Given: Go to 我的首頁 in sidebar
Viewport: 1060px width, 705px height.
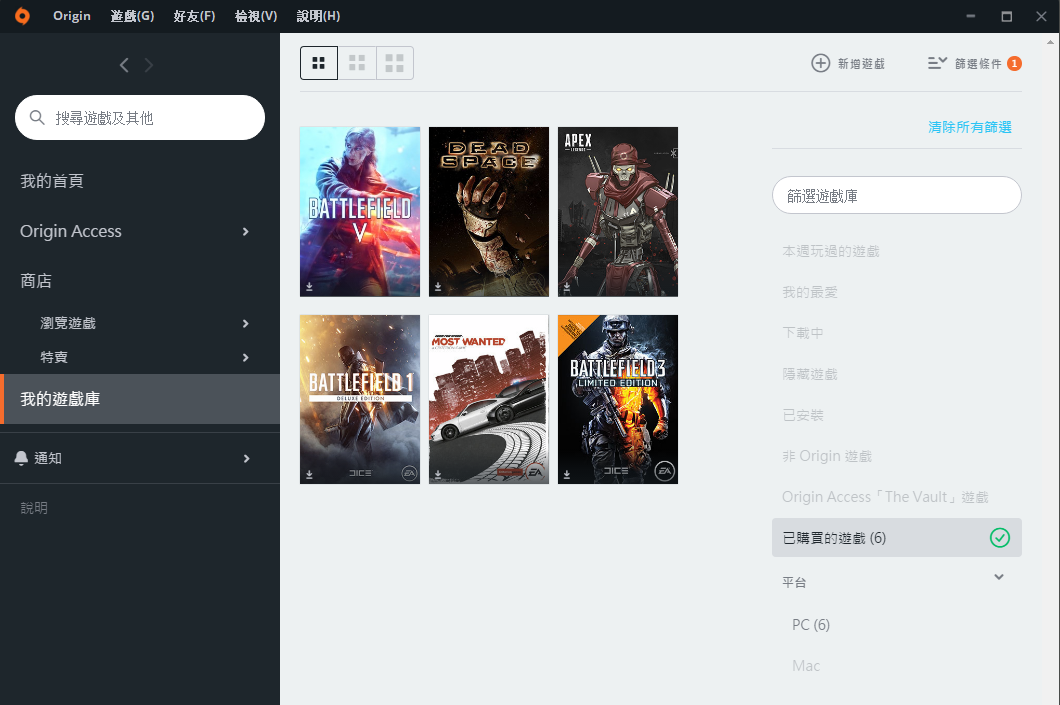Looking at the screenshot, I should coord(52,180).
